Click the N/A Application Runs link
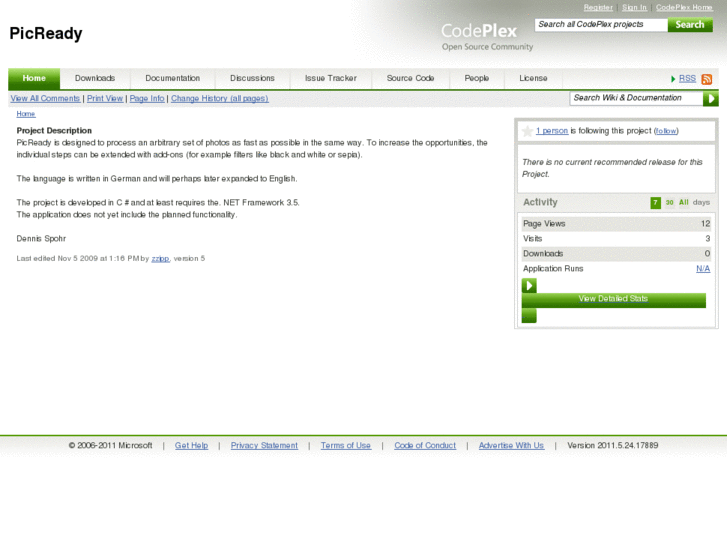Screen dimensions: 727x545 pyautogui.click(x=703, y=269)
